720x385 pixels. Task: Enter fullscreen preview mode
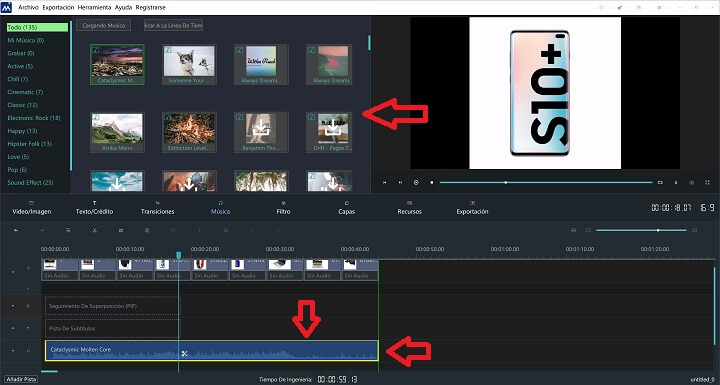[707, 182]
